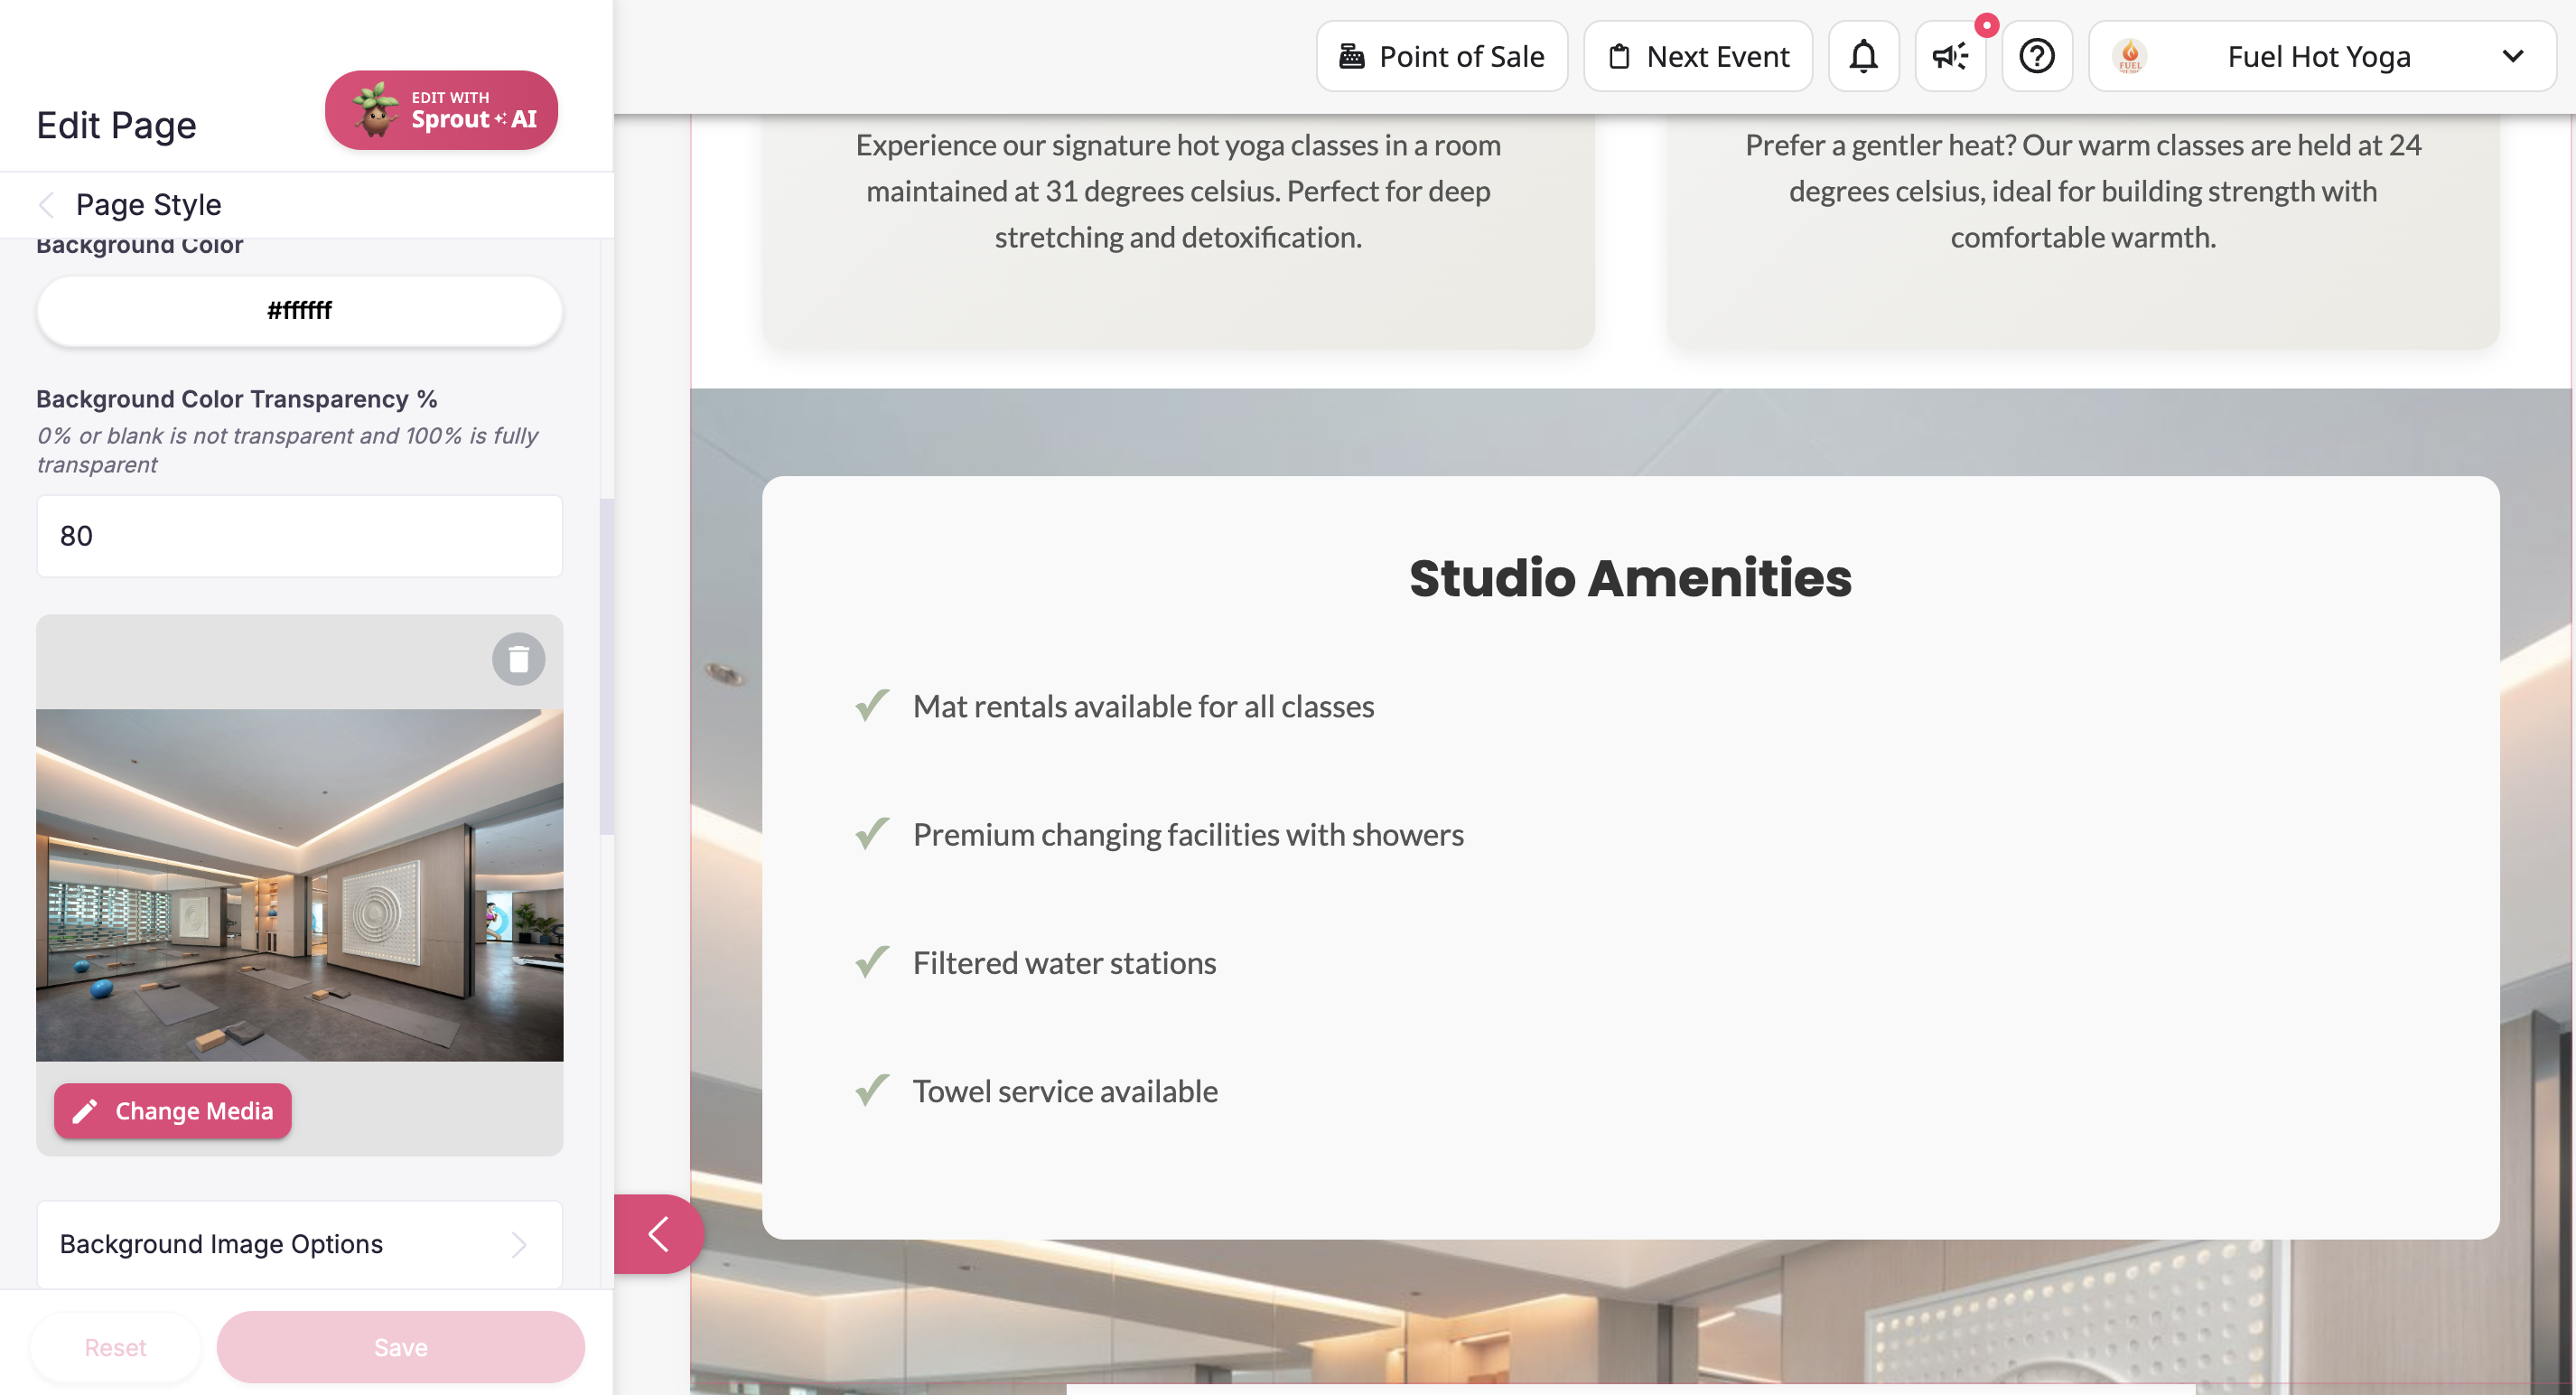
Task: Open the notifications bell
Action: (1863, 56)
